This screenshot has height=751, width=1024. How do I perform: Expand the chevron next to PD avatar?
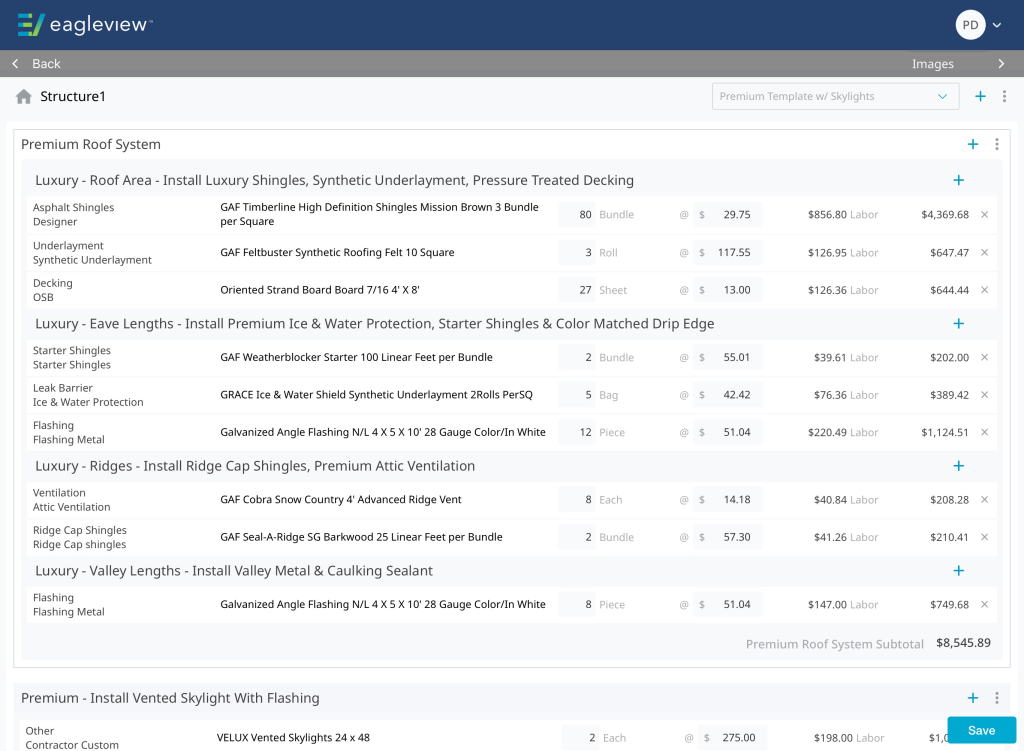[x=997, y=25]
